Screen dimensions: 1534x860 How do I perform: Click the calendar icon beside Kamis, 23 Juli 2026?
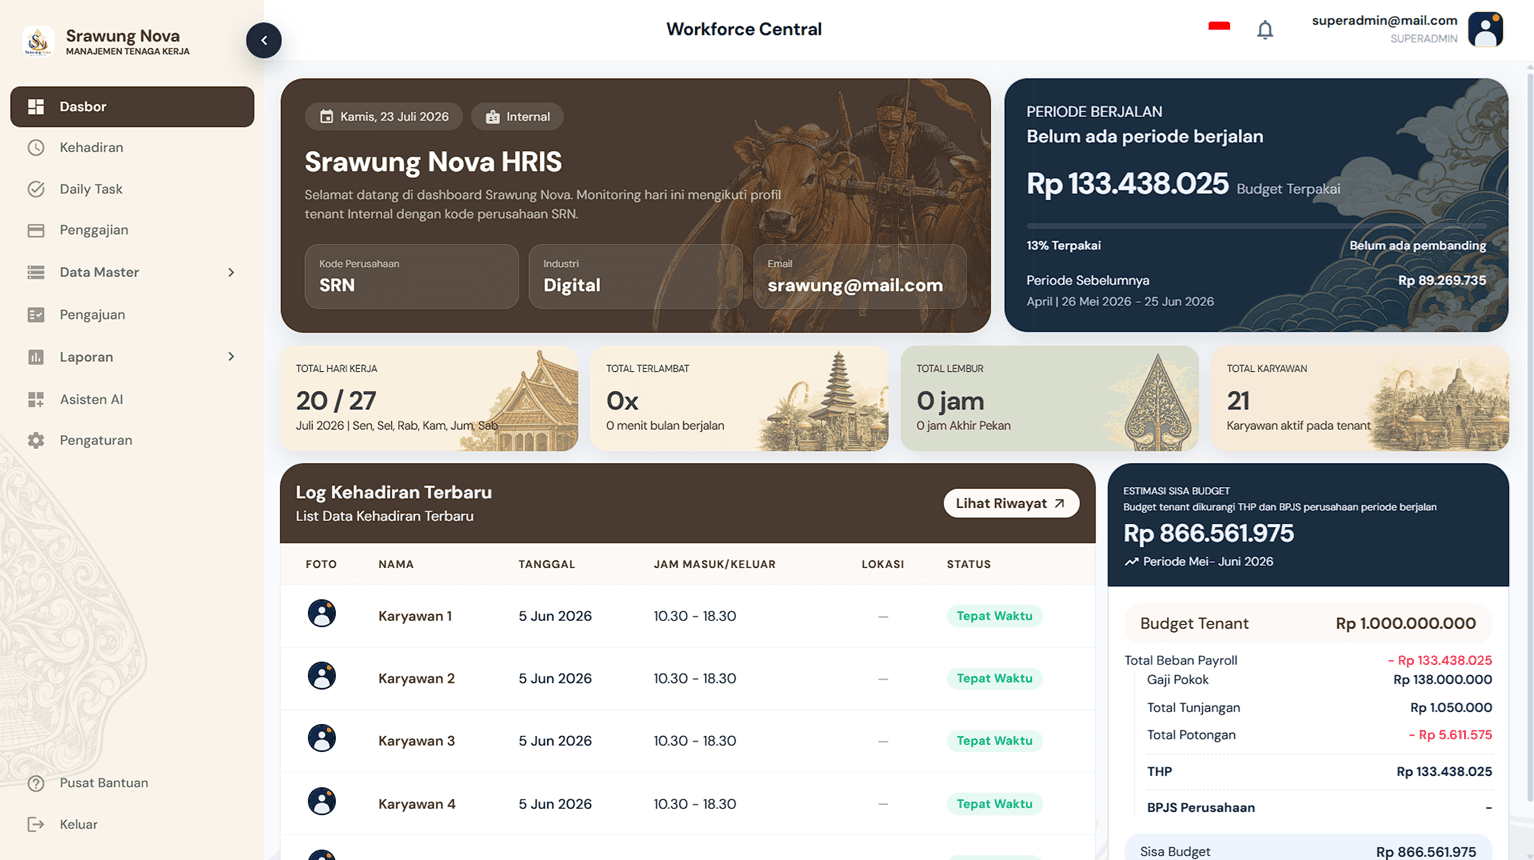pyautogui.click(x=326, y=117)
